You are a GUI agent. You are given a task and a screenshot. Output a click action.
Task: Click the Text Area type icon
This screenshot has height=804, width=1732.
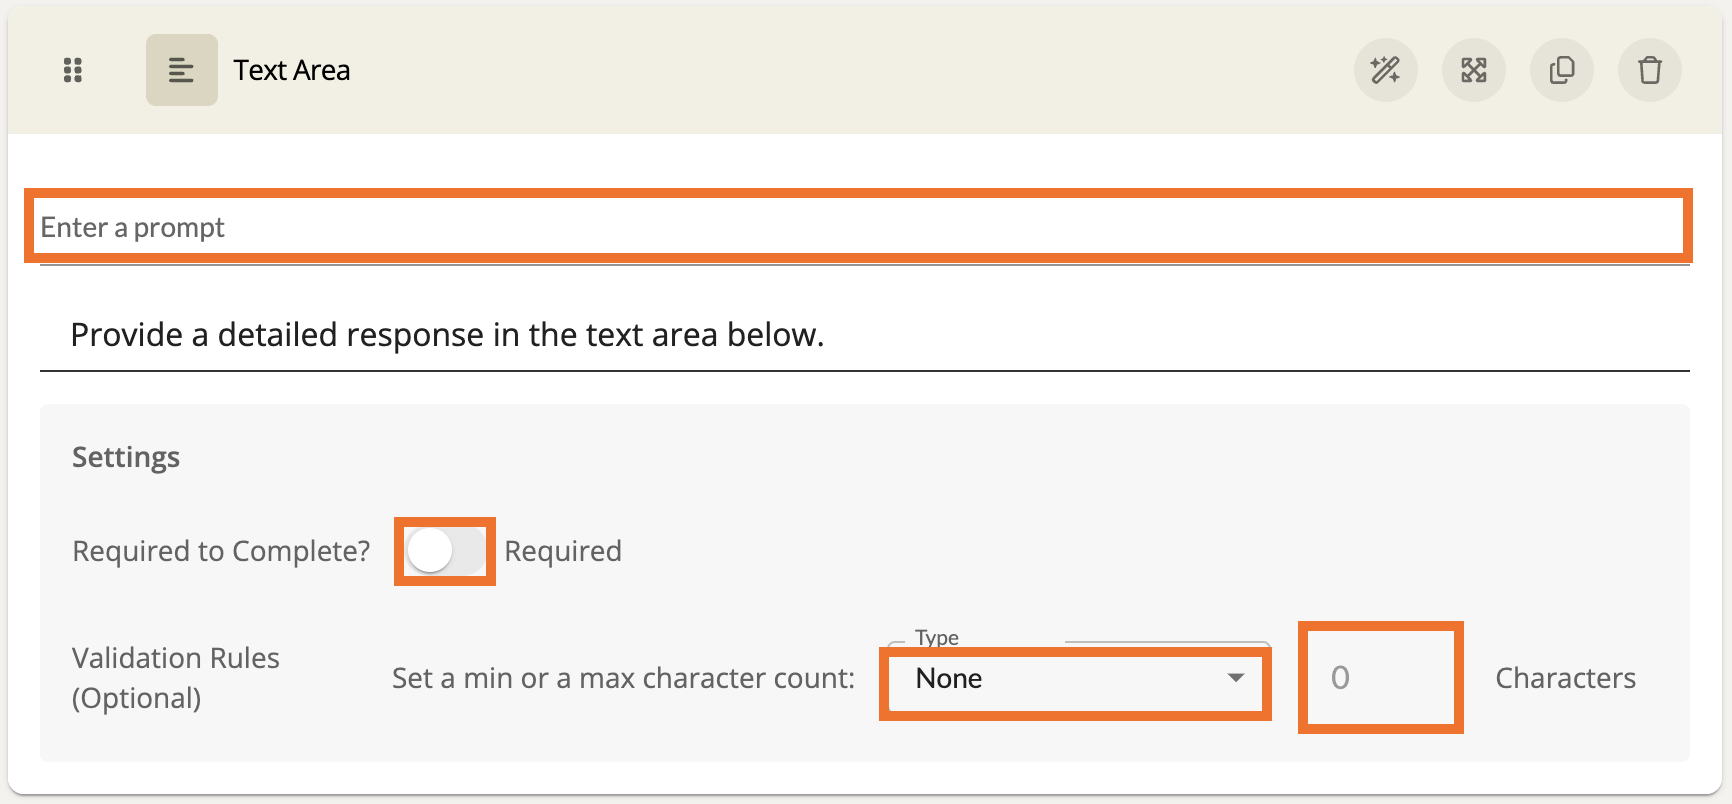[x=181, y=70]
